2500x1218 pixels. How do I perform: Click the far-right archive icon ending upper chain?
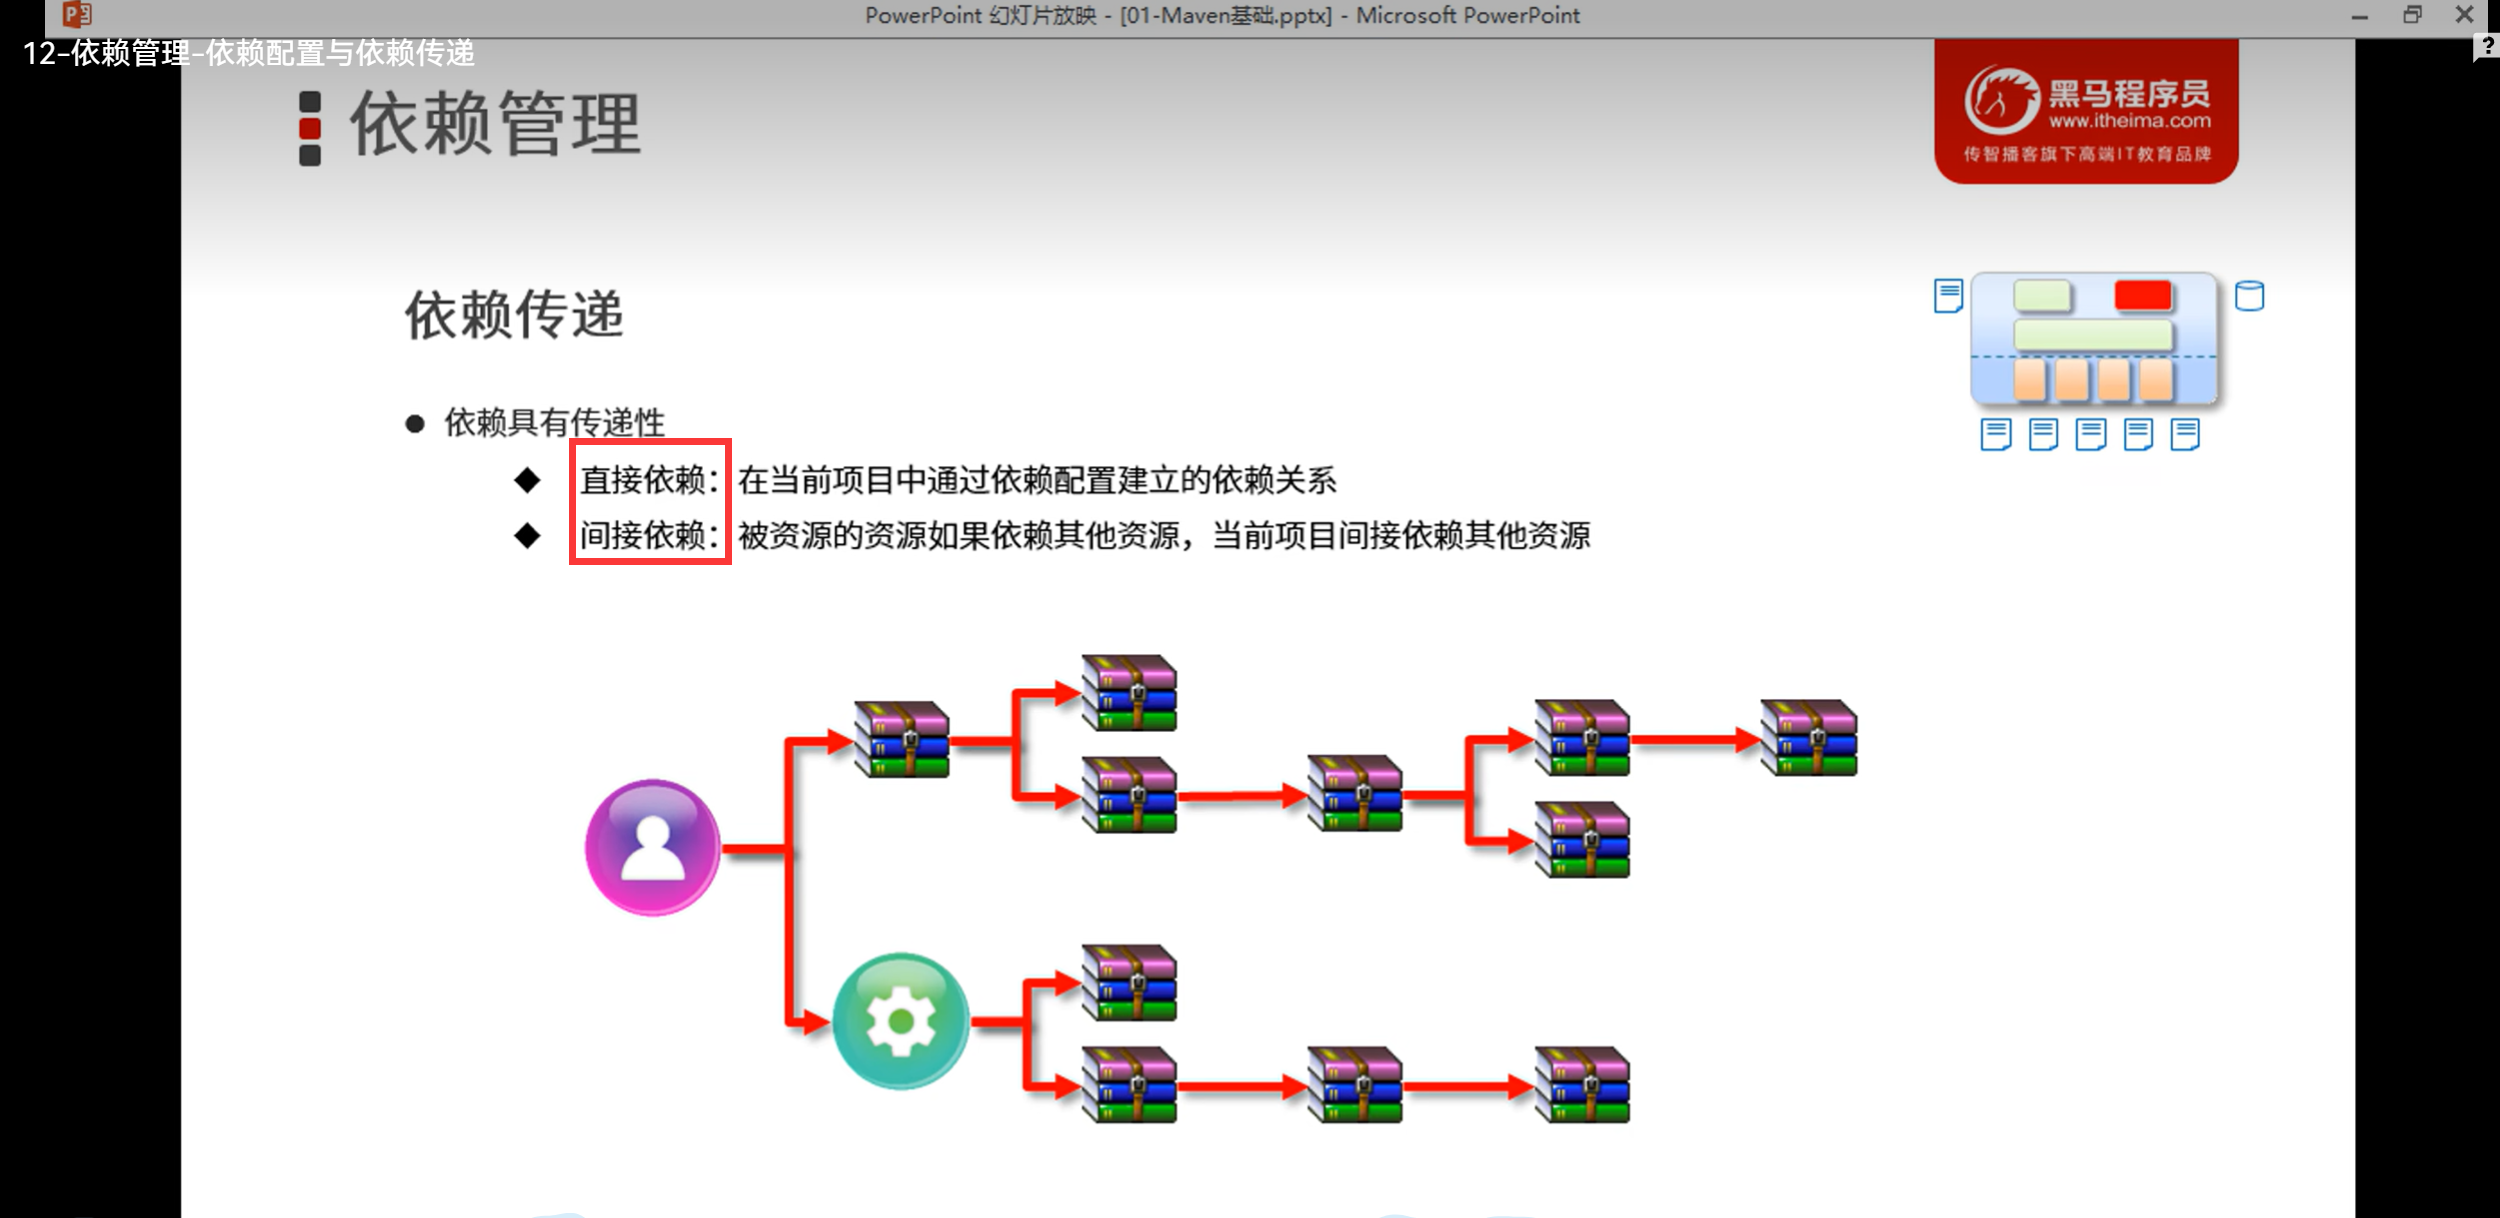click(1809, 738)
